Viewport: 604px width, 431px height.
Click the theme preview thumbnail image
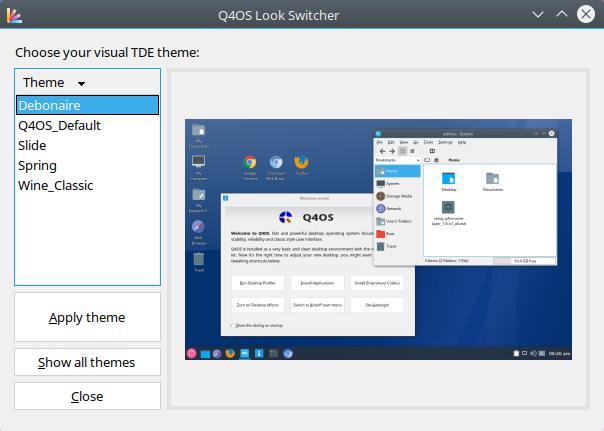pyautogui.click(x=378, y=240)
